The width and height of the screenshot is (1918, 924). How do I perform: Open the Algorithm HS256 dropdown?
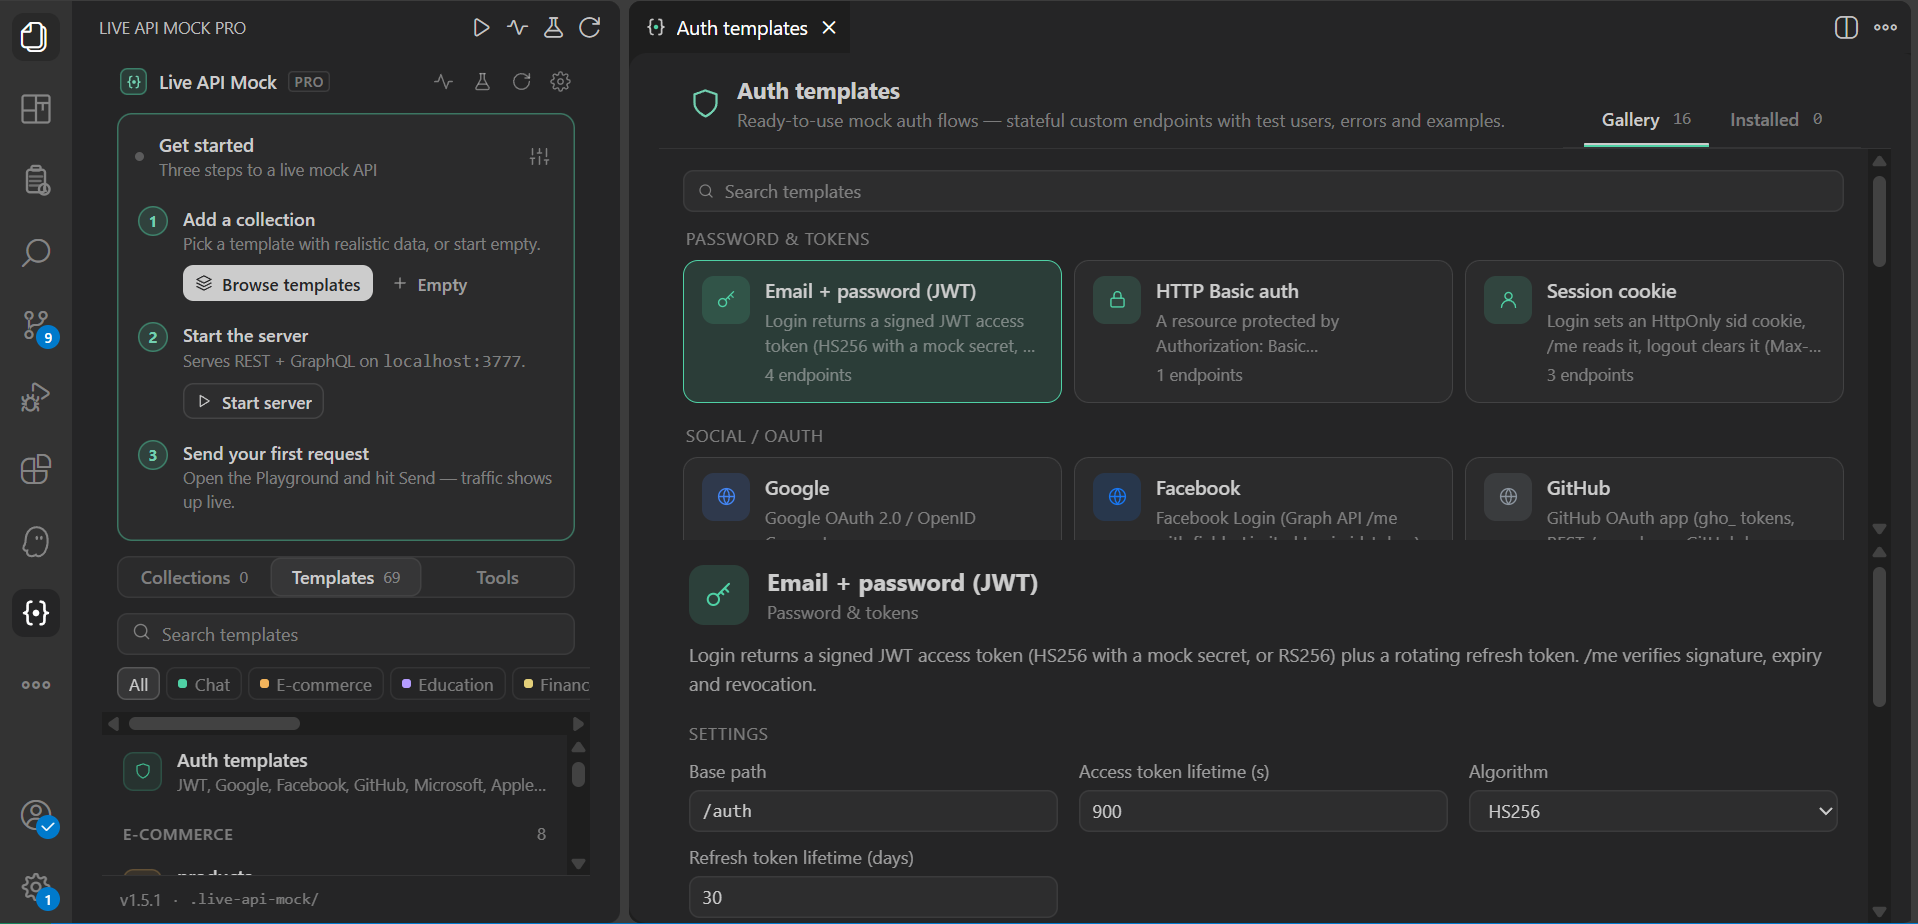[1653, 811]
